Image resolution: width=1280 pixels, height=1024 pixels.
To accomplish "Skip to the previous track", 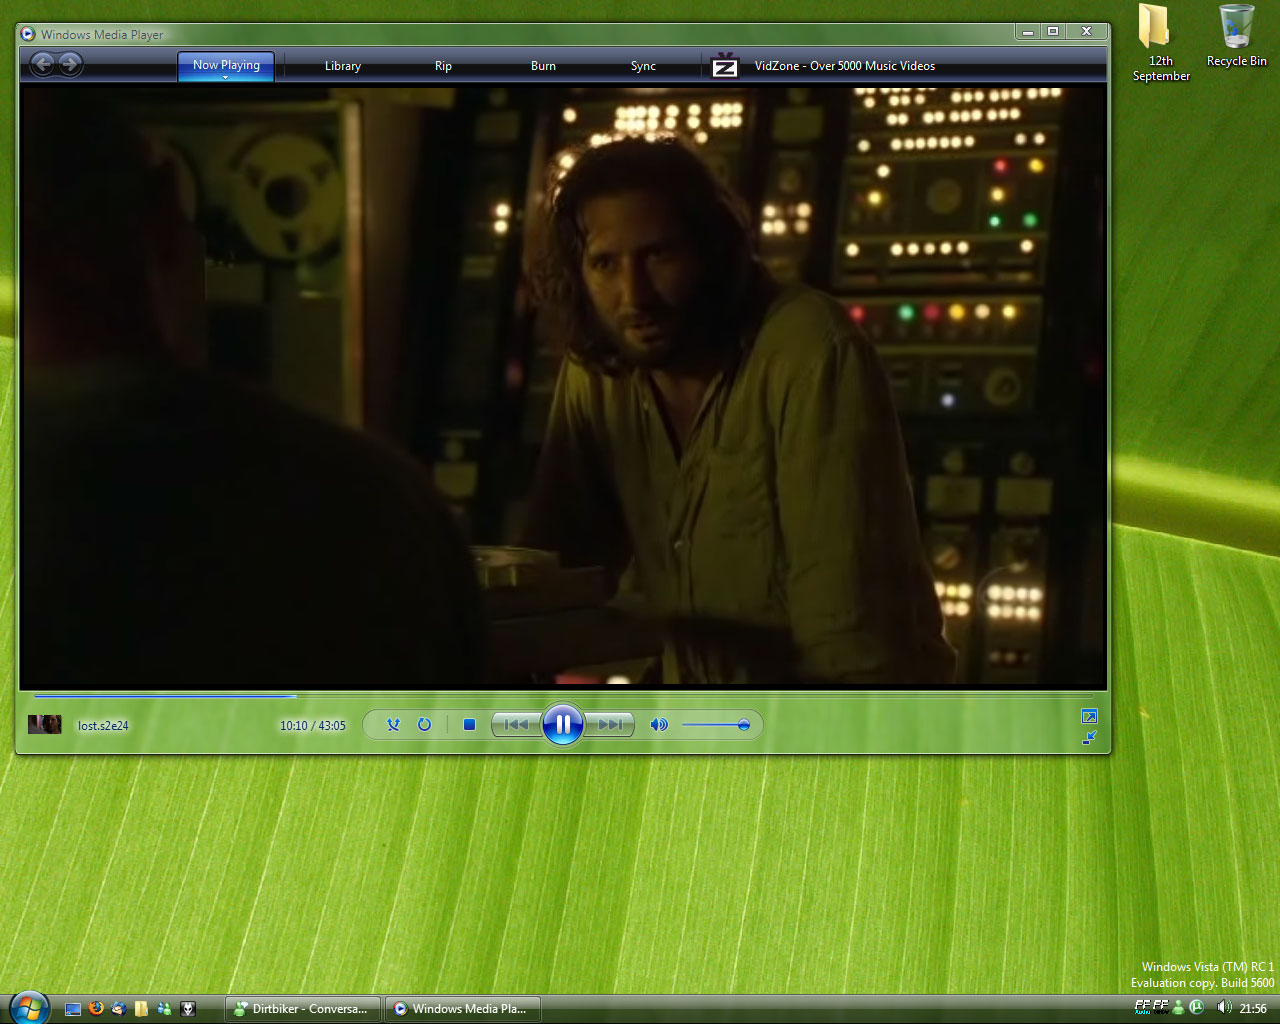I will pos(516,725).
